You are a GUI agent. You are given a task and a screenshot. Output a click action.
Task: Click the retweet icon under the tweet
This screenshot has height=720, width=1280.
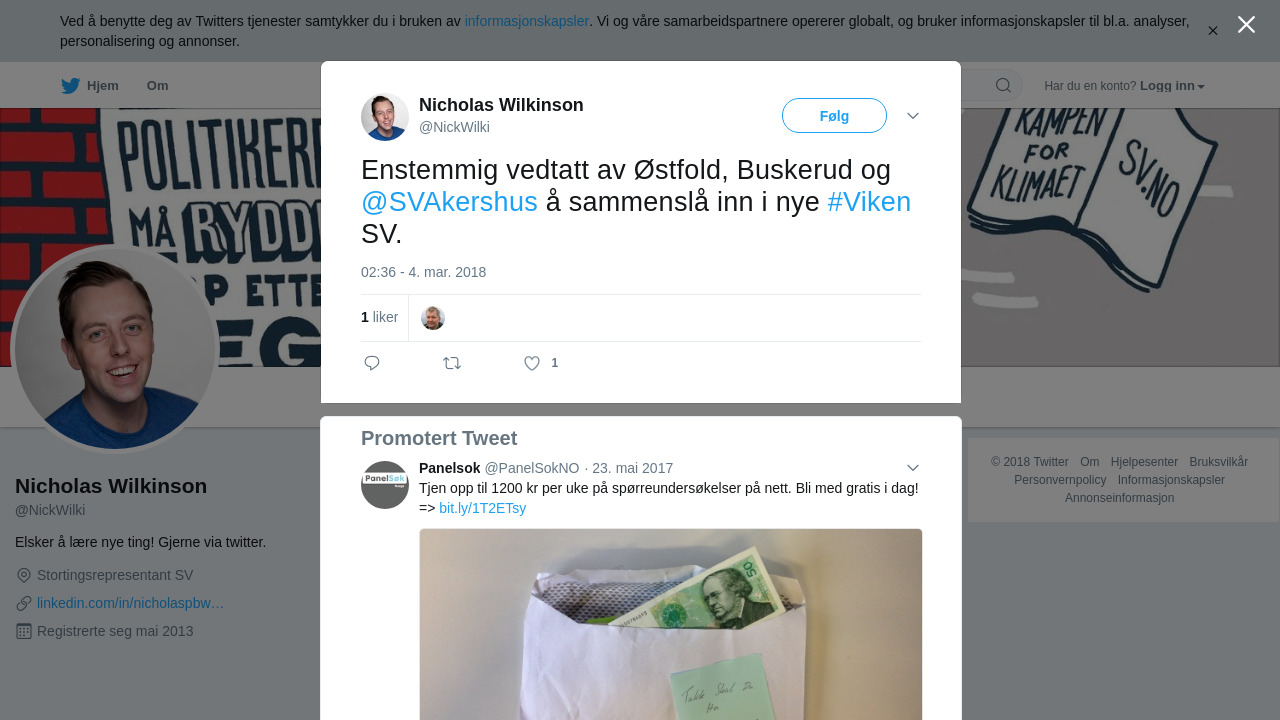coord(452,363)
